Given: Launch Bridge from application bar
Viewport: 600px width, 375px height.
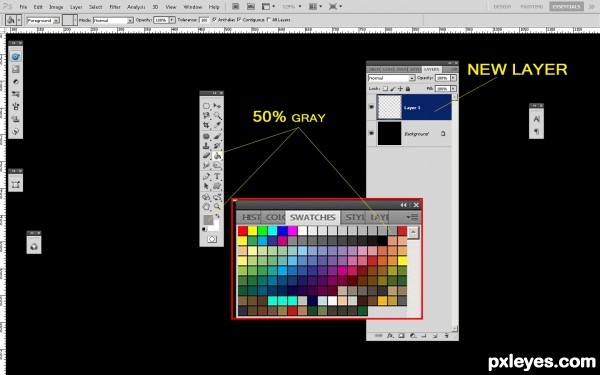Looking at the screenshot, I should (236, 7).
